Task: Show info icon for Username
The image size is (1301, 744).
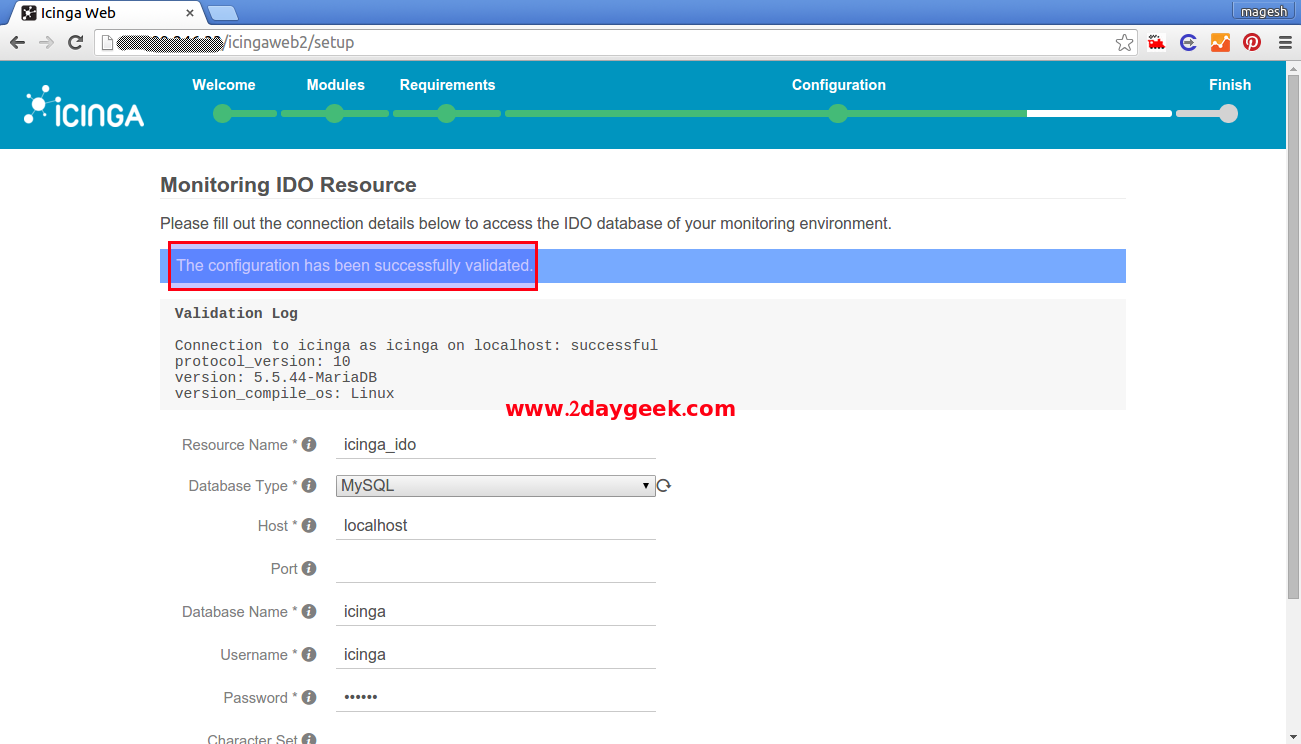Action: pos(309,654)
